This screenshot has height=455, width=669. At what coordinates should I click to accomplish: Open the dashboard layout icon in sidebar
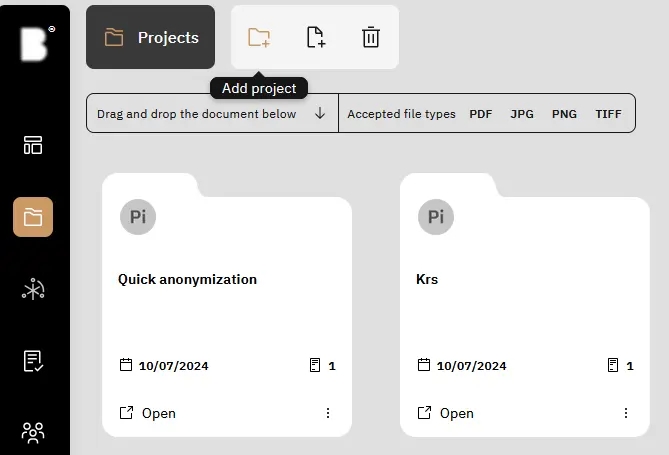point(33,145)
